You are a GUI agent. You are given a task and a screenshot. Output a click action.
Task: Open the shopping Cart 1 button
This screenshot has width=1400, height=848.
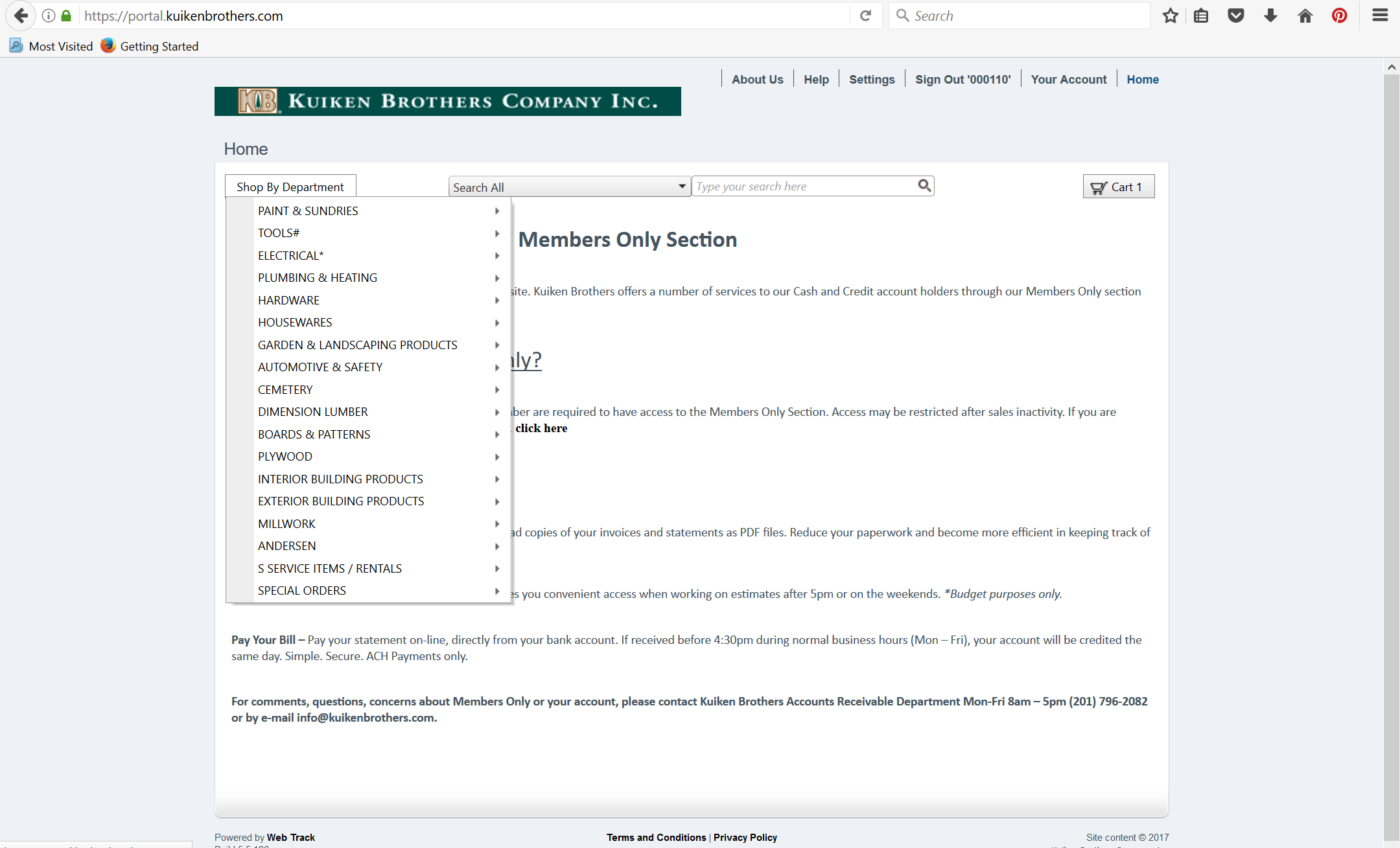coord(1118,187)
